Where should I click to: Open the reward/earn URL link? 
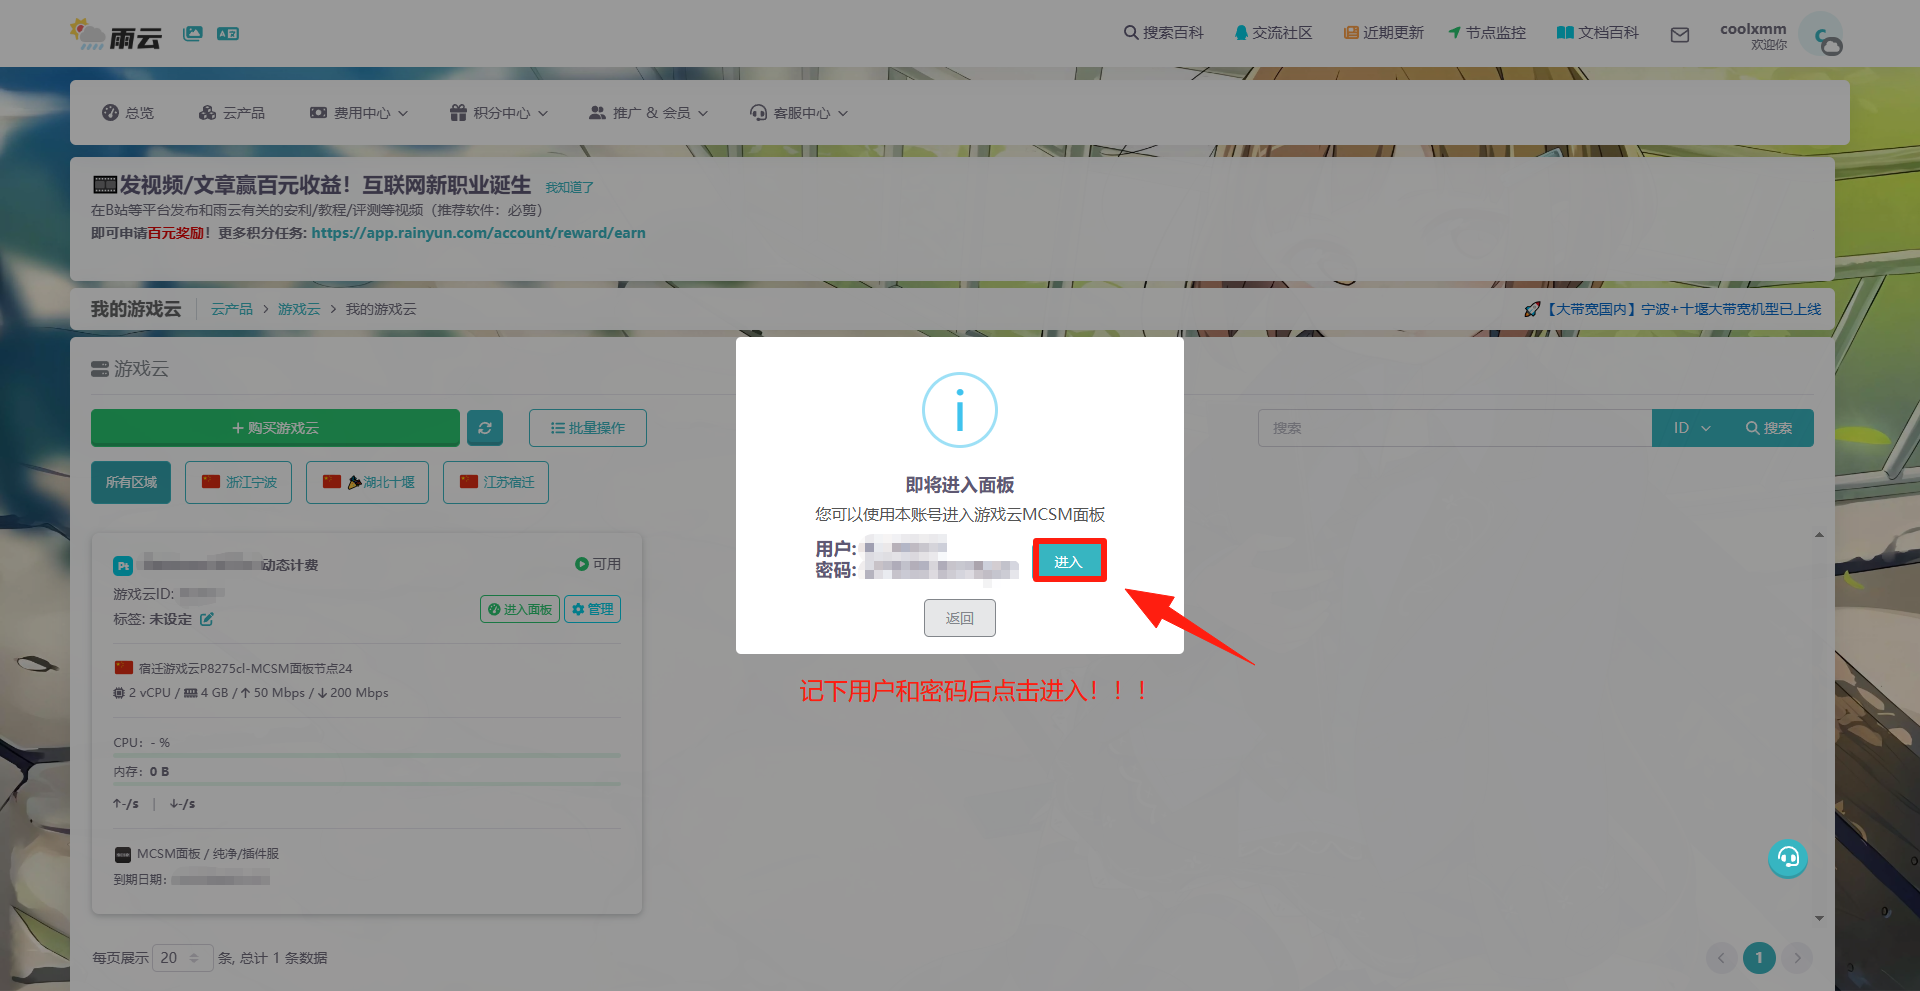click(478, 233)
